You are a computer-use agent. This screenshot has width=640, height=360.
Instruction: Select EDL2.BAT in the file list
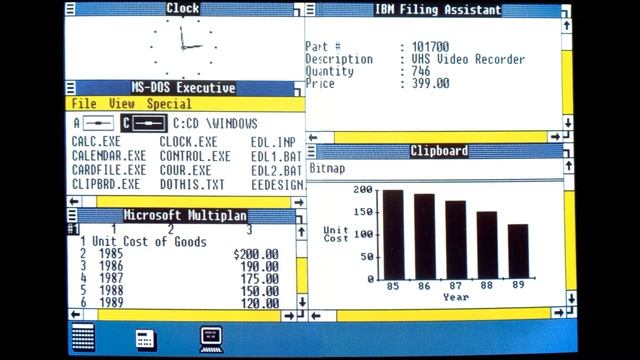click(276, 171)
